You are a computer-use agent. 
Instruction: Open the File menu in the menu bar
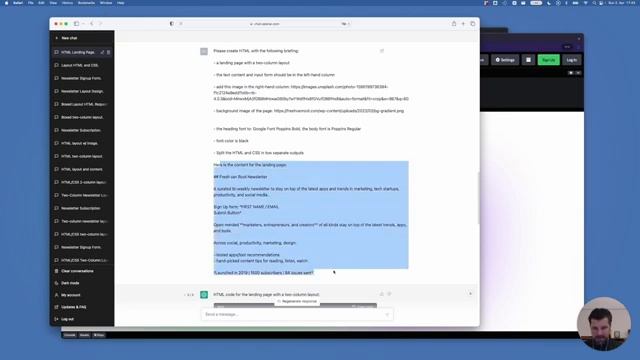pos(31,3)
